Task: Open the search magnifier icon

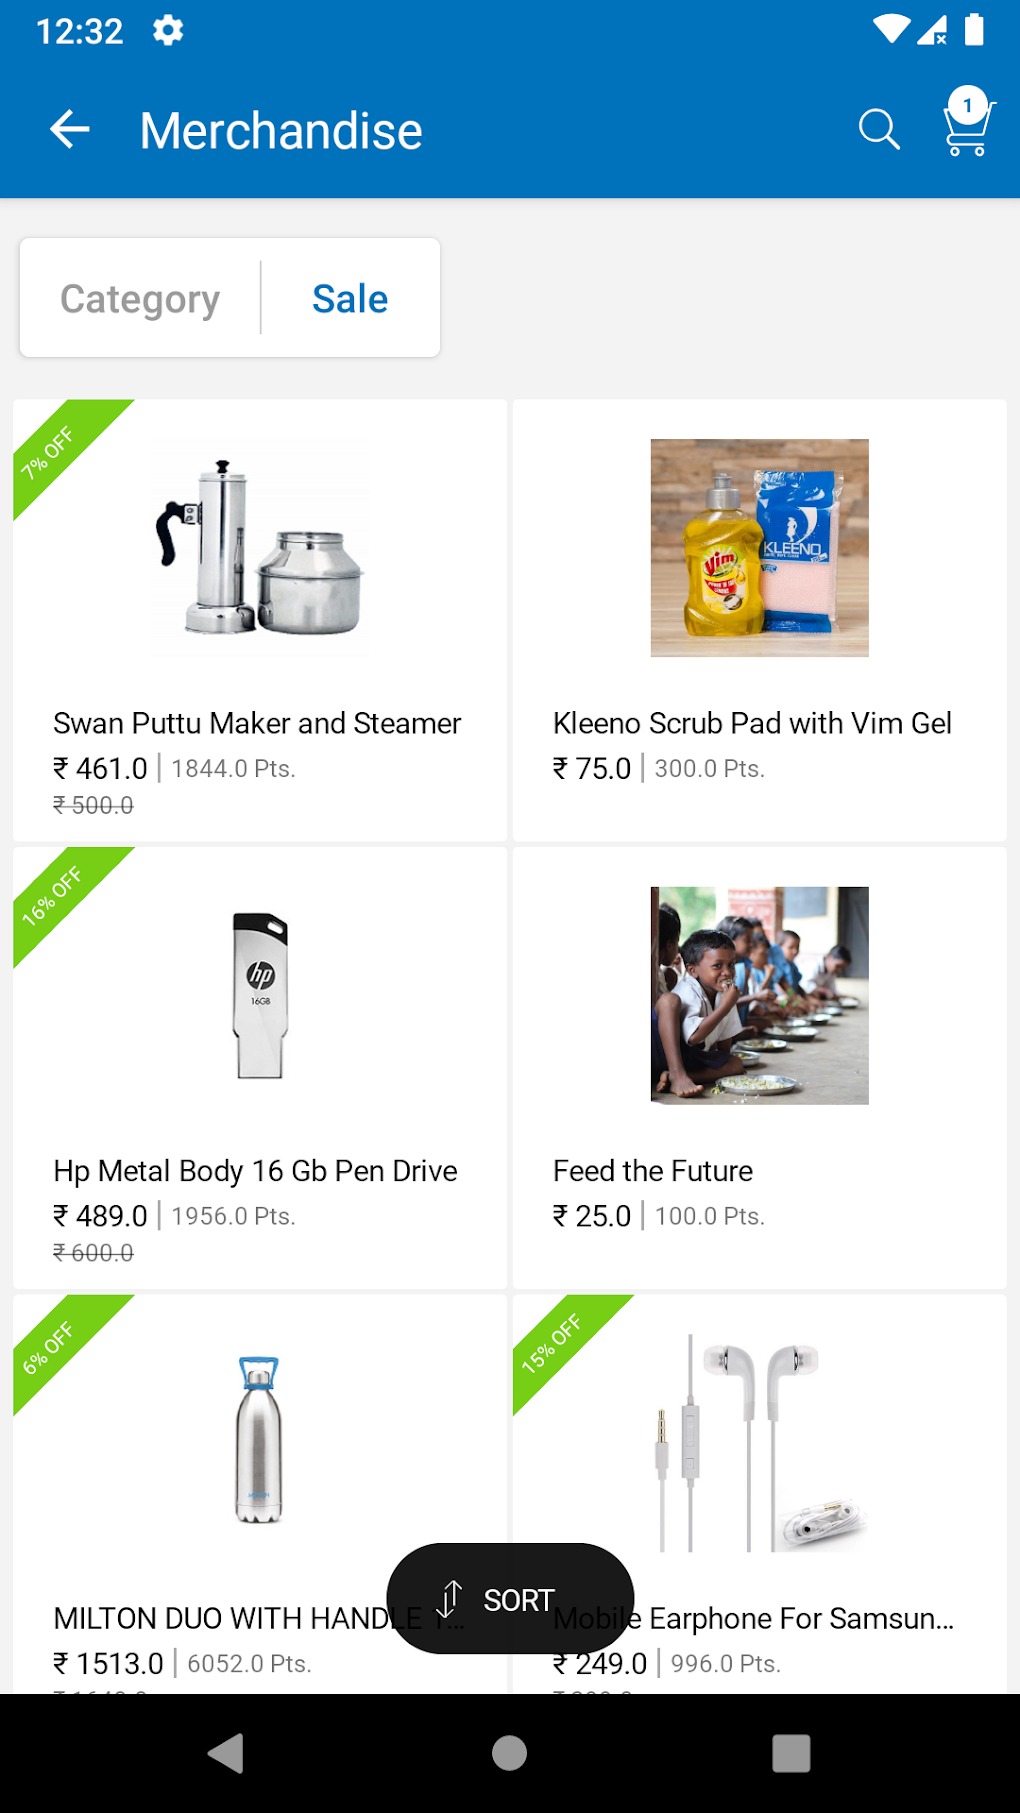Action: (879, 130)
